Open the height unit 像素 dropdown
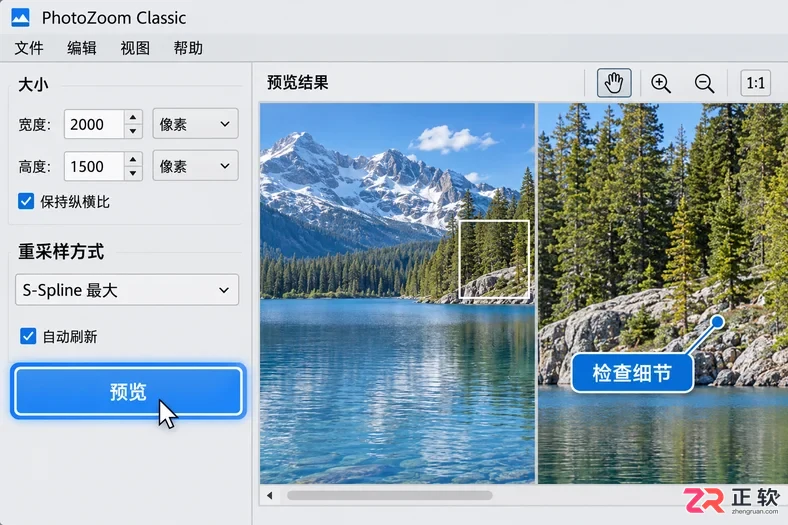The width and height of the screenshot is (788, 525). click(195, 166)
